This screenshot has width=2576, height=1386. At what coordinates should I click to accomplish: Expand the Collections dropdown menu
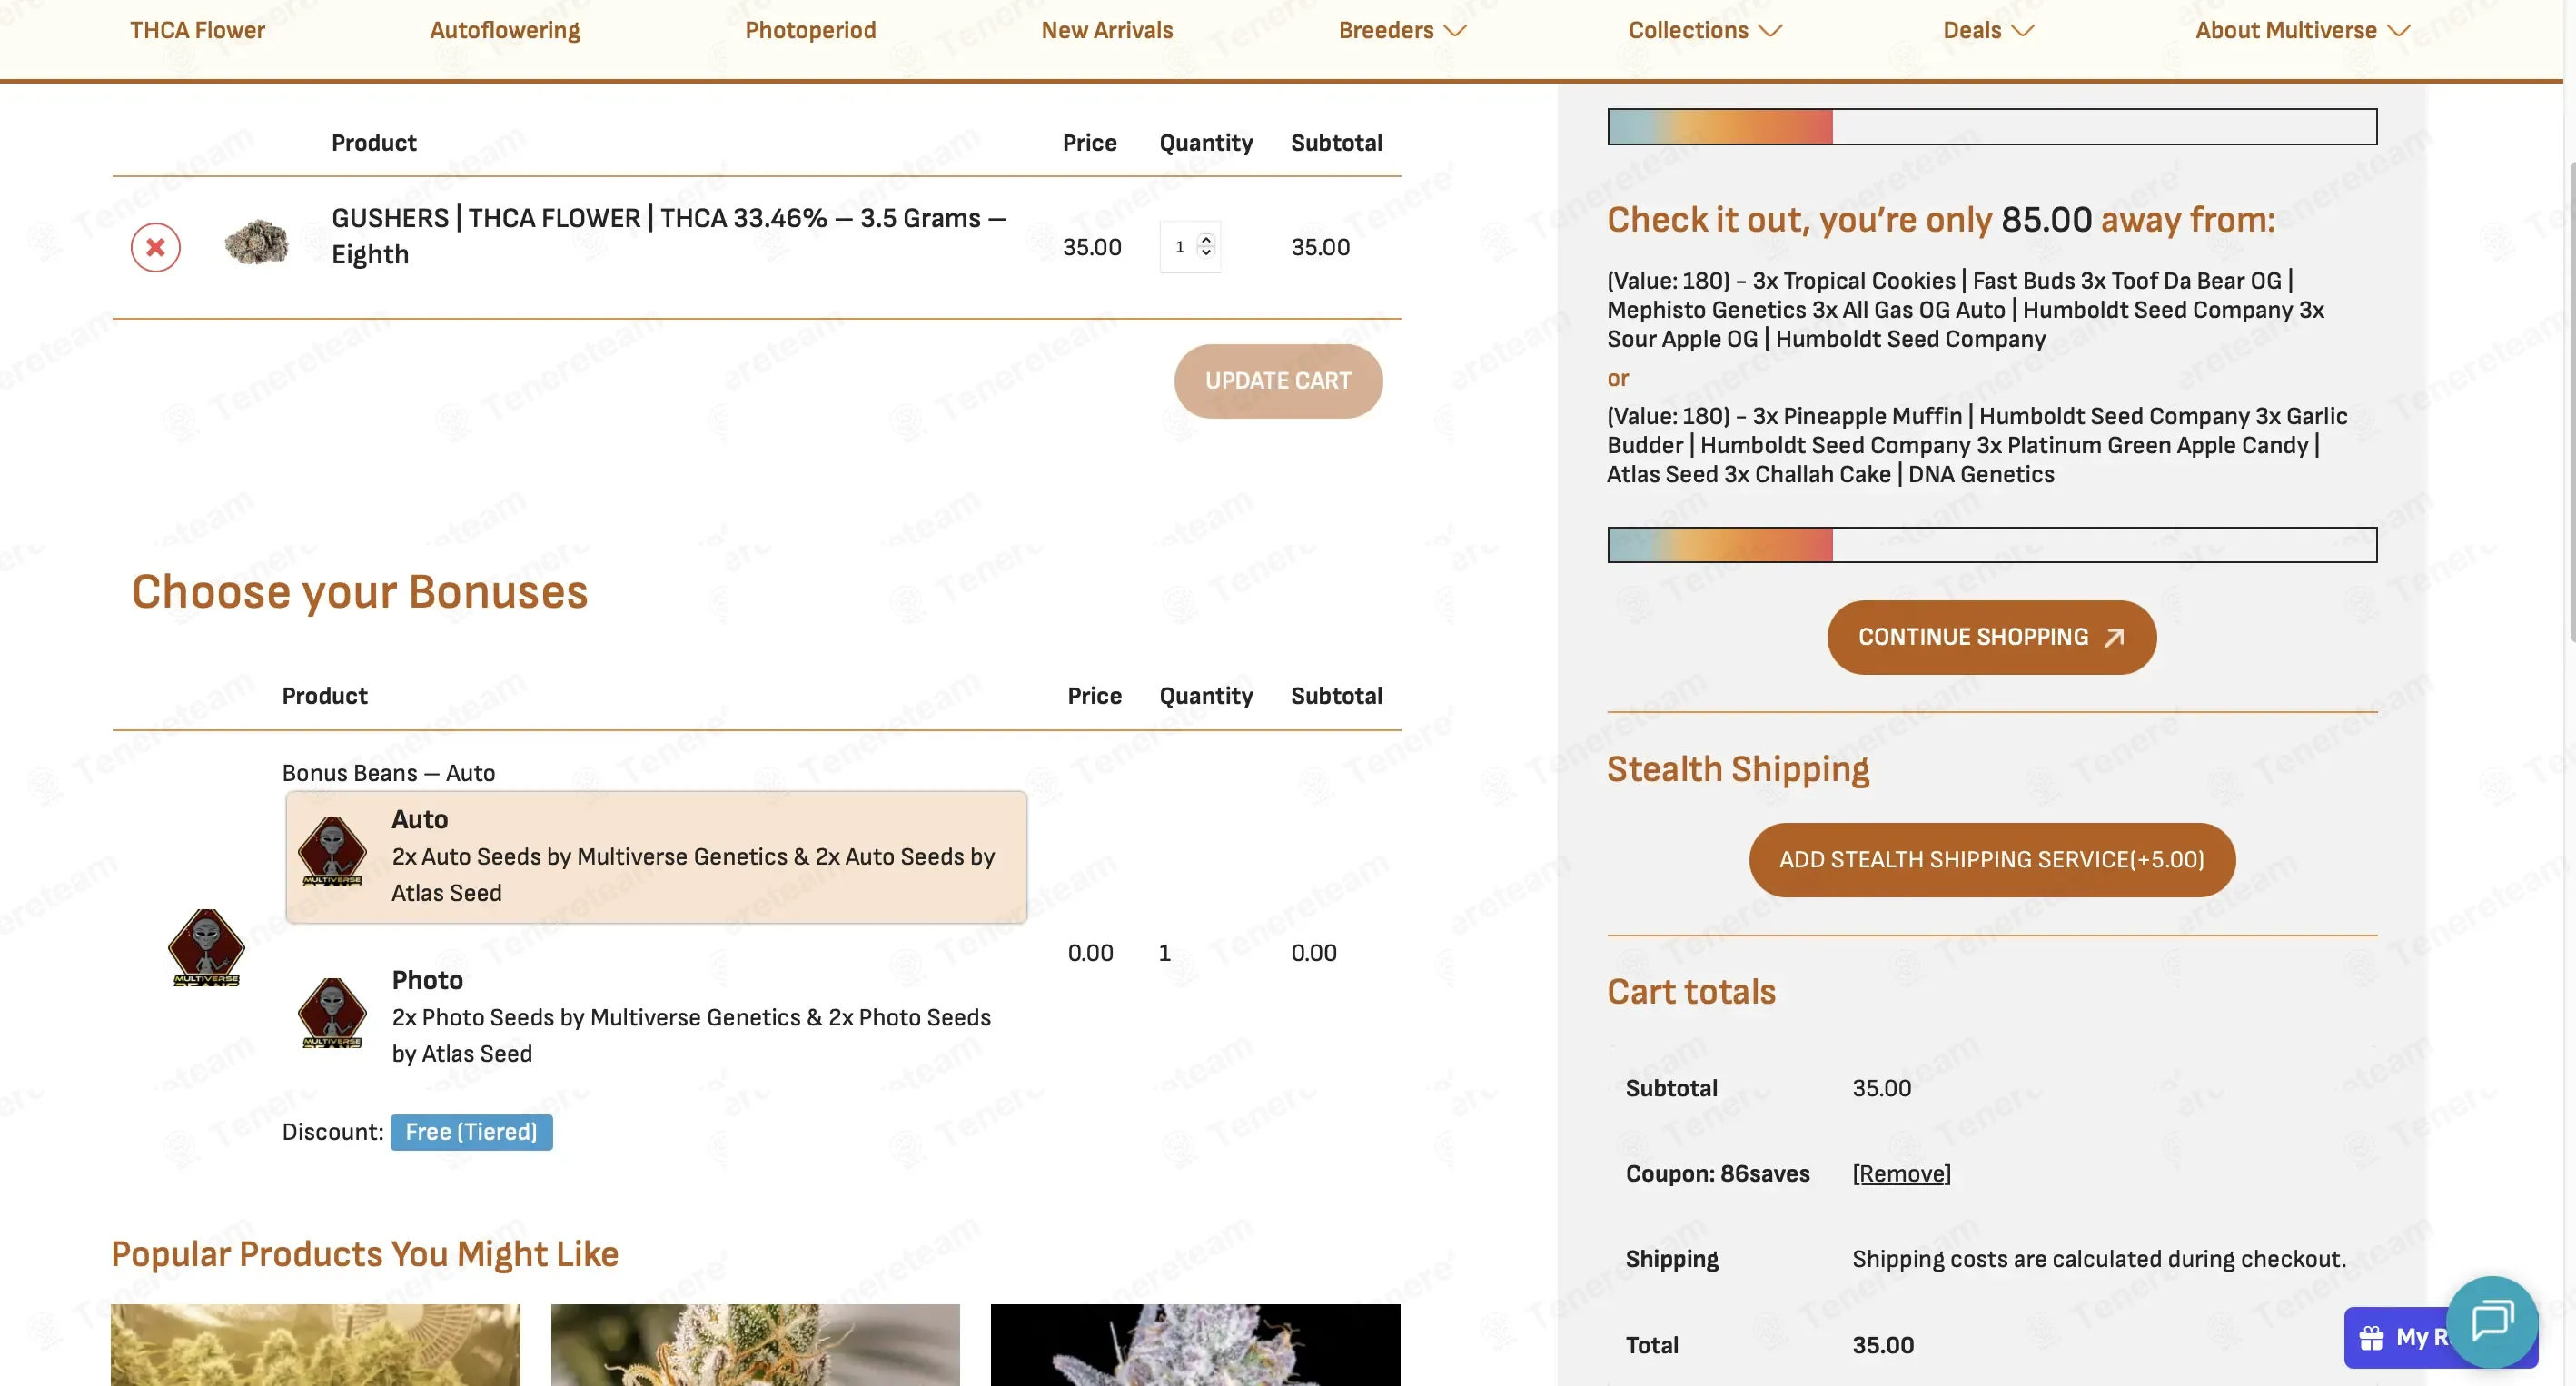point(1705,30)
